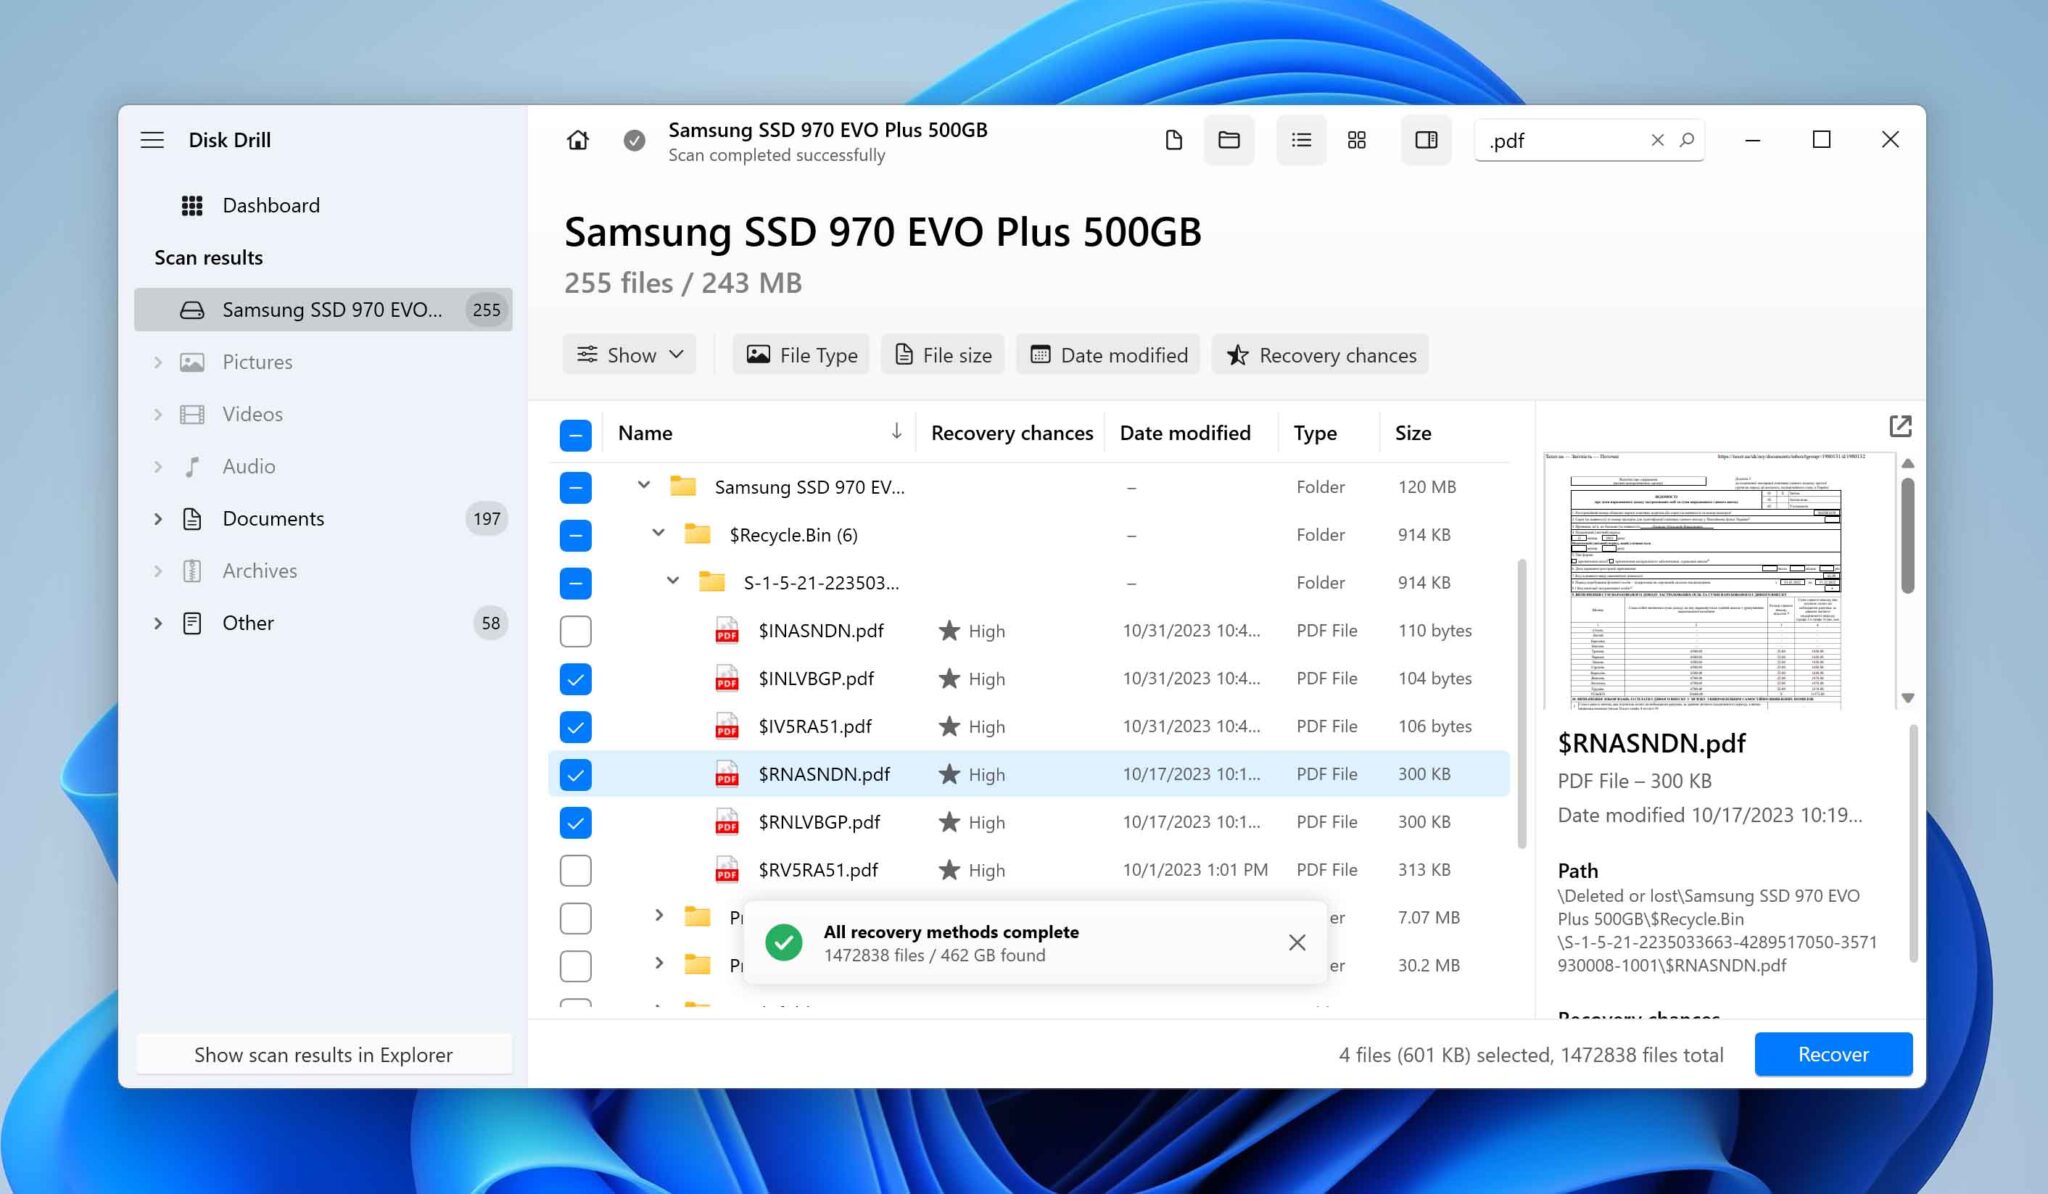
Task: Select the Documents sidebar category
Action: point(272,518)
